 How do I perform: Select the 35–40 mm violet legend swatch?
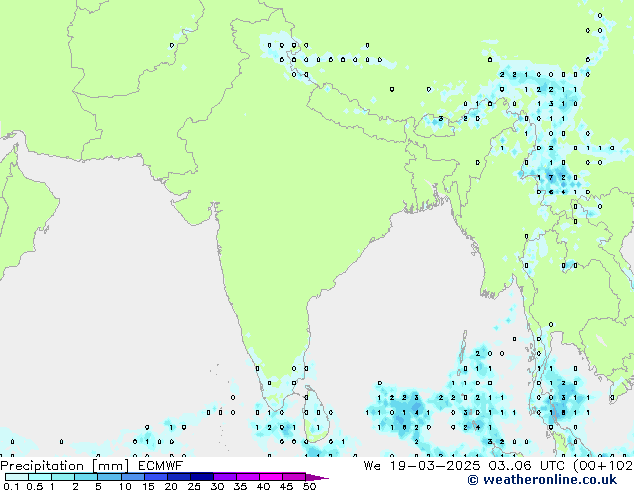coord(248,477)
